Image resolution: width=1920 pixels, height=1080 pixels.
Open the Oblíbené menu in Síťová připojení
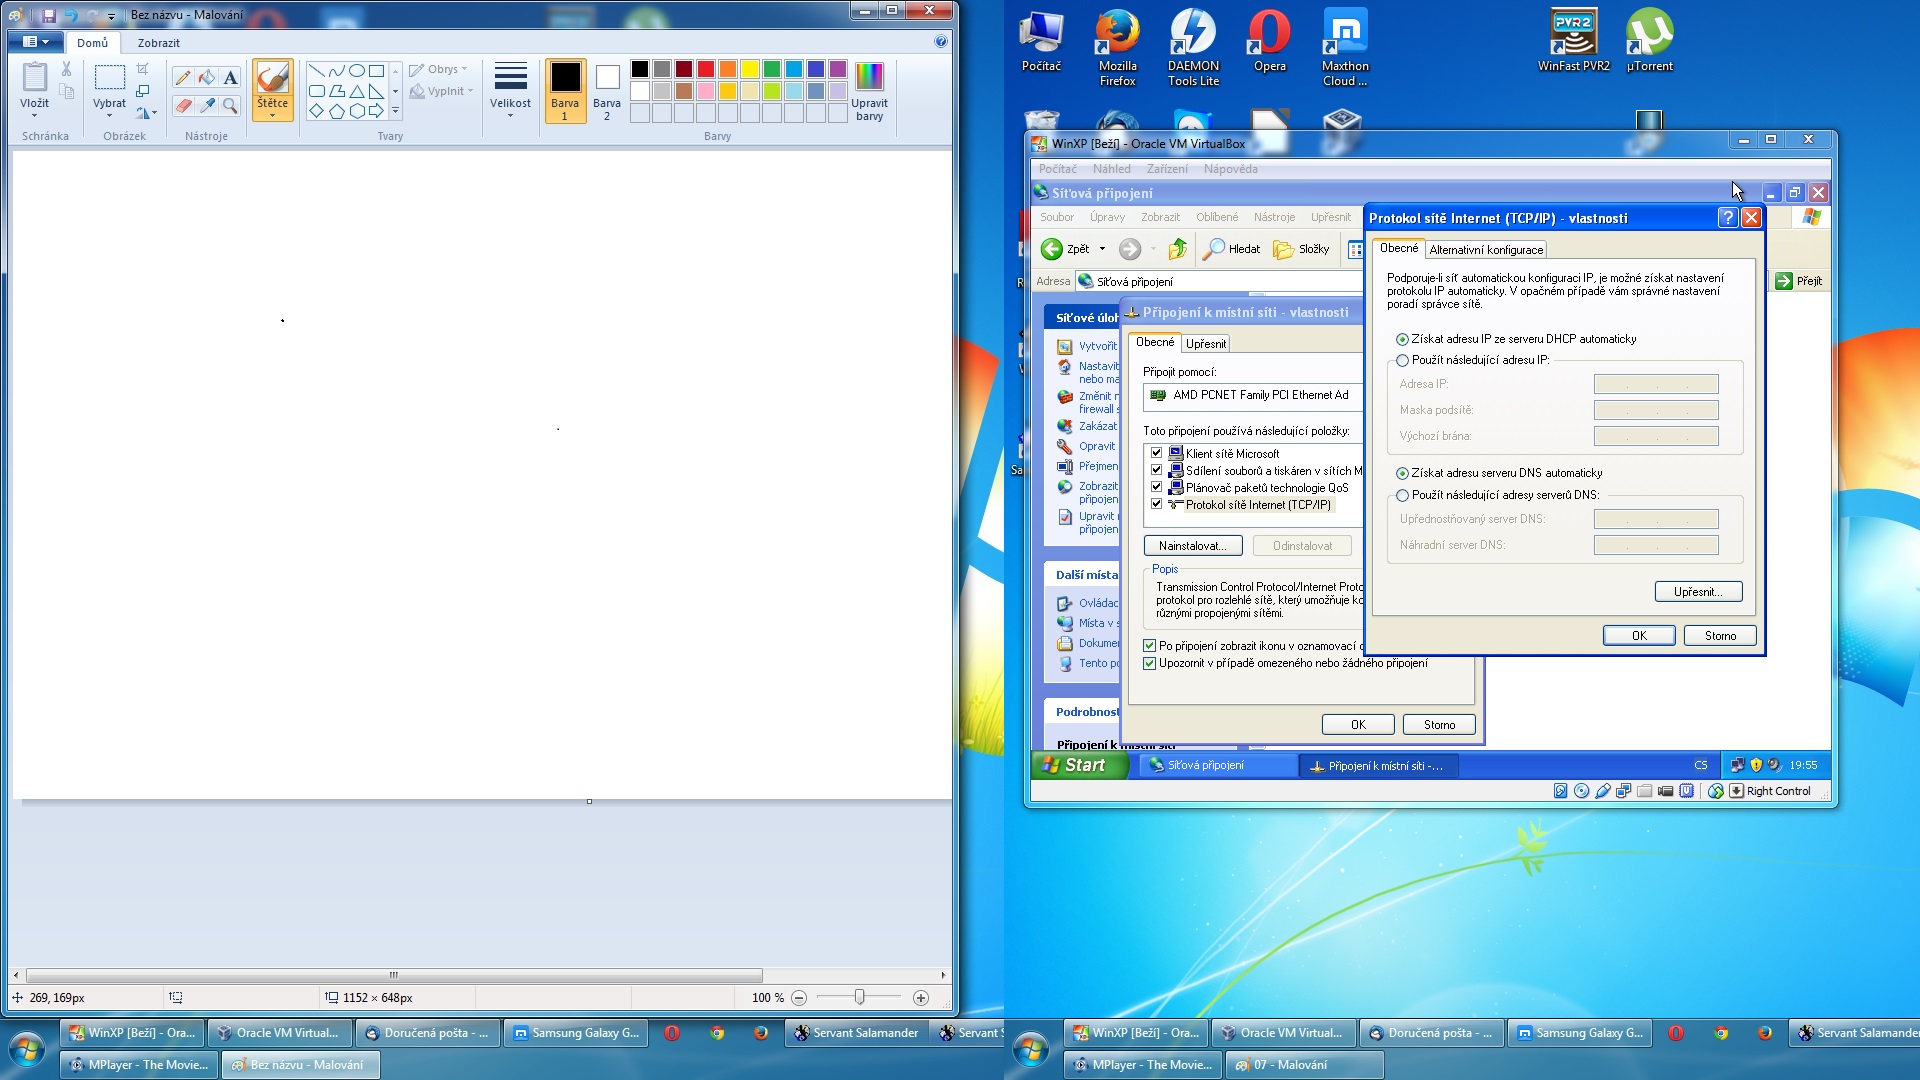click(x=1216, y=217)
